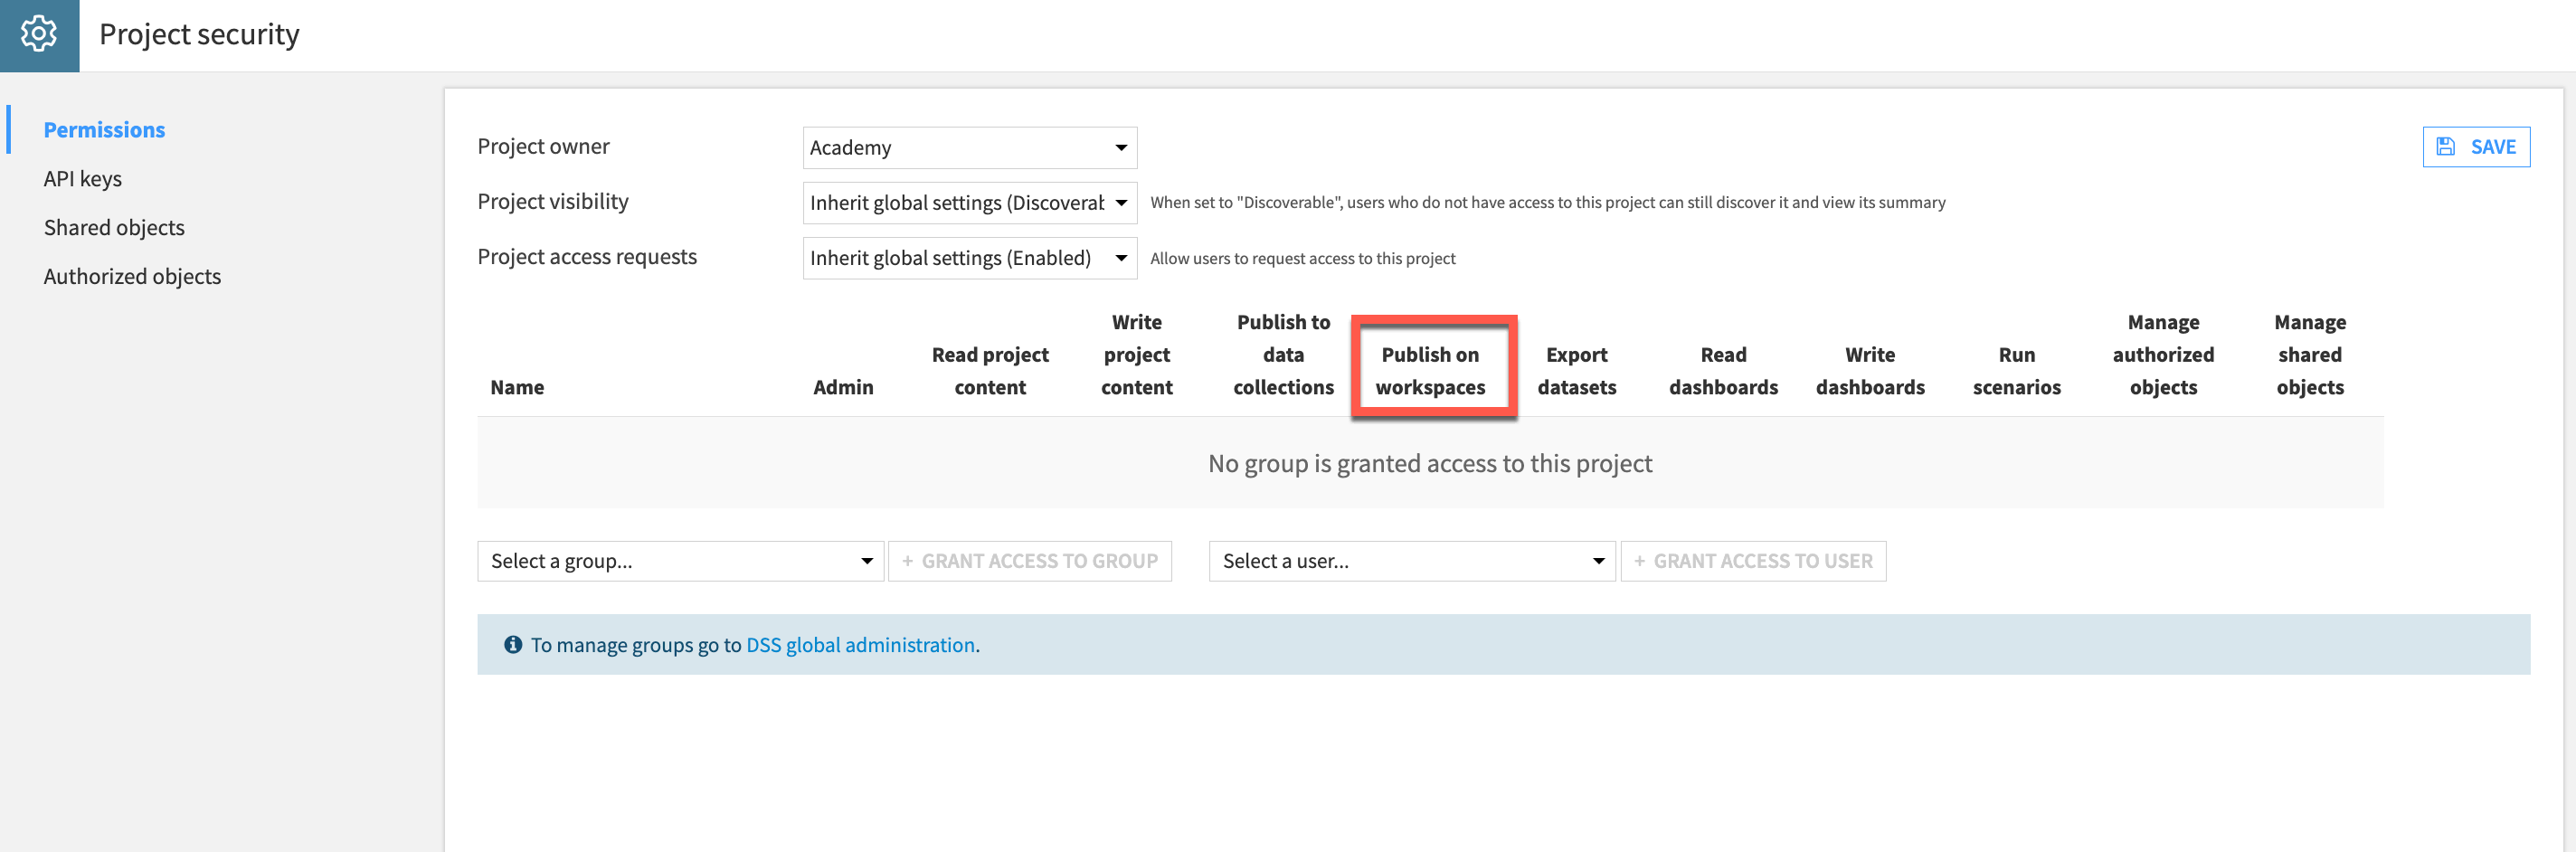Click Write project content column header
This screenshot has width=2576, height=852.
click(x=1136, y=355)
